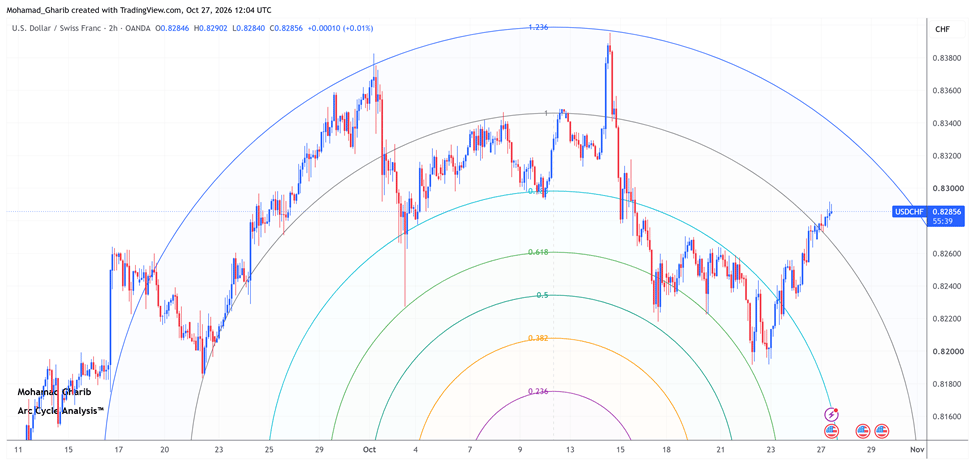975x462 pixels.
Task: Click the USDCHF current price label
Action: tap(909, 211)
